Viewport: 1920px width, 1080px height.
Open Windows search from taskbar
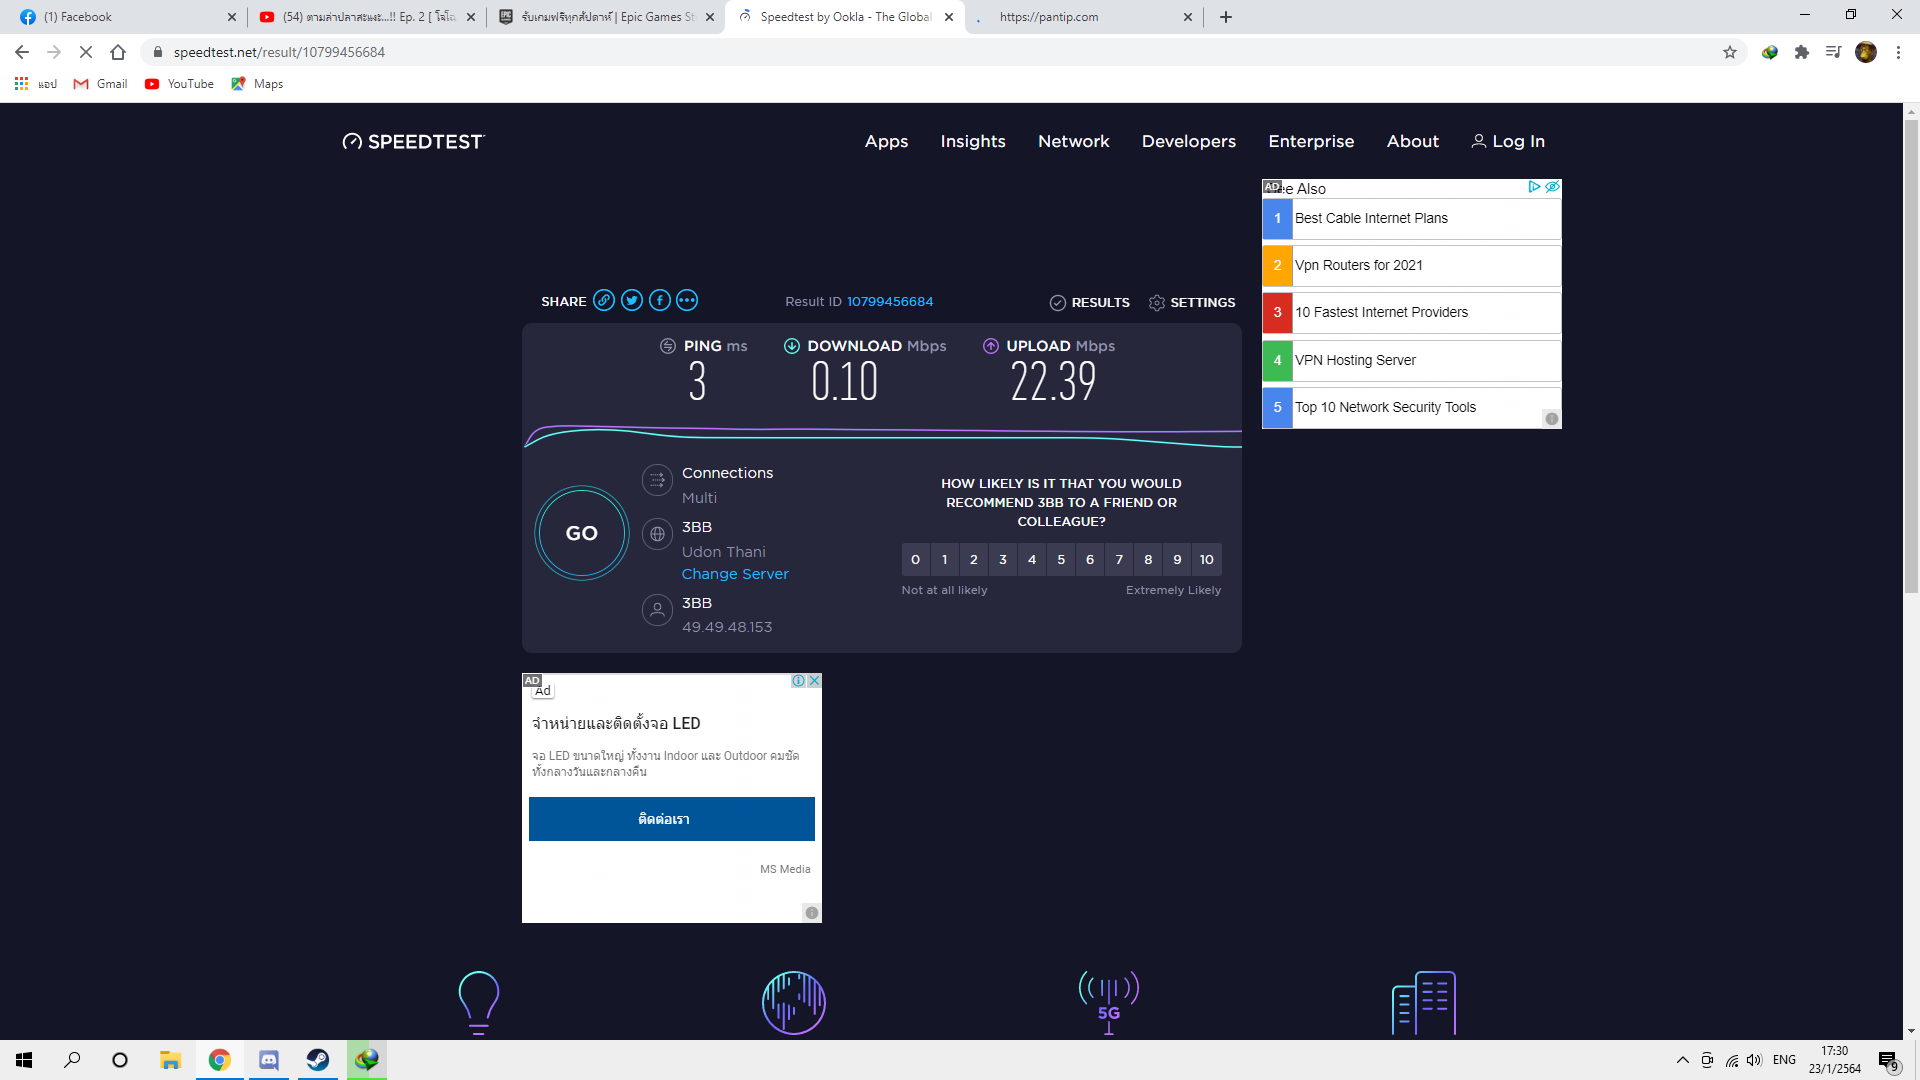[x=72, y=1060]
